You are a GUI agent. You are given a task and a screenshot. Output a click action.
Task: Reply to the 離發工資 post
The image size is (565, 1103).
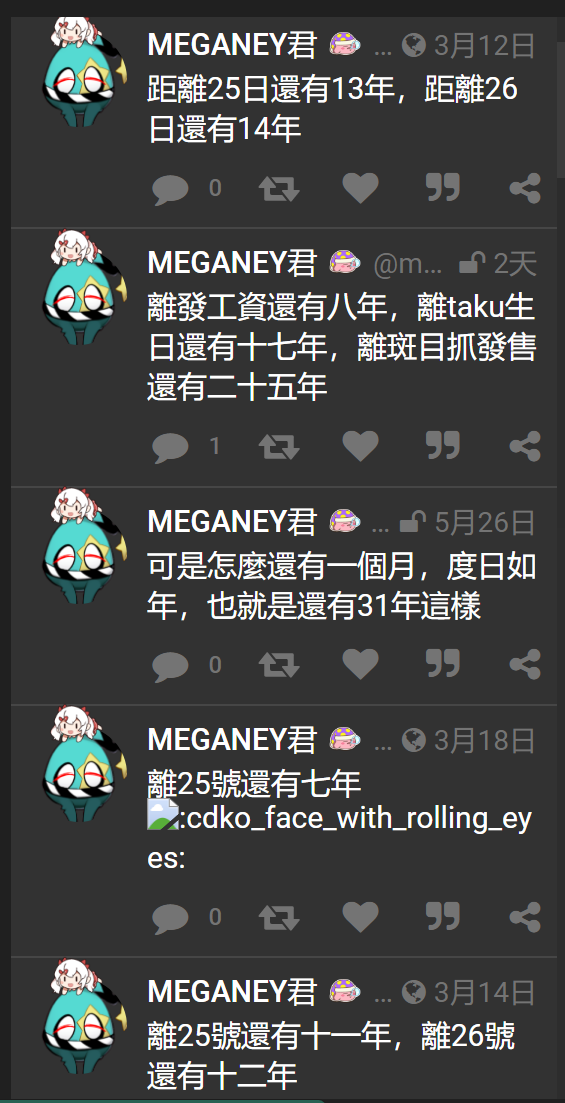170,447
